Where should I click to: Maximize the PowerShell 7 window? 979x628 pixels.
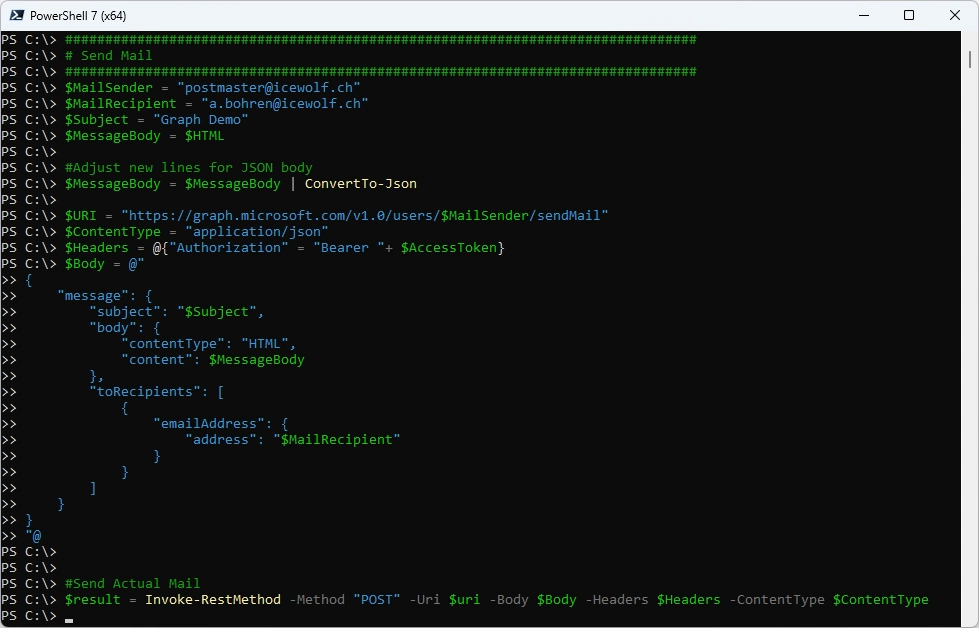(909, 15)
